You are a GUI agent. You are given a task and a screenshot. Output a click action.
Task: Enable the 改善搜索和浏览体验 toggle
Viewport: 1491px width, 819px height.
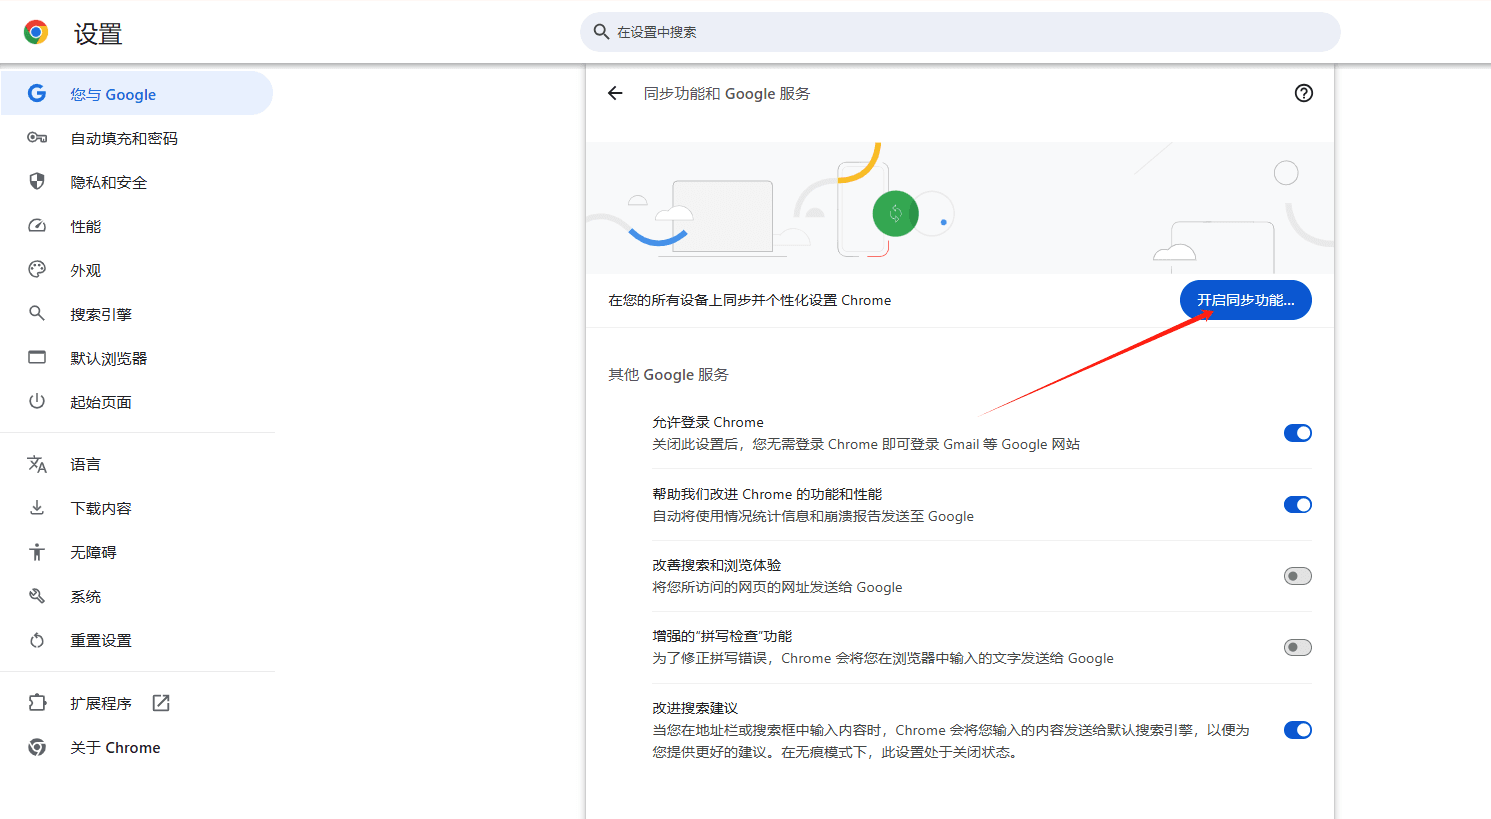tap(1298, 576)
